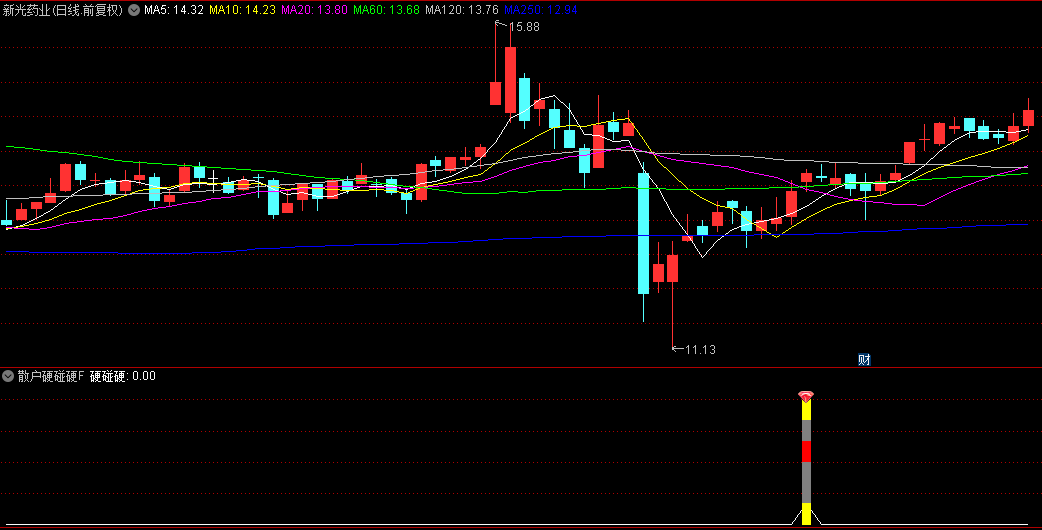Click the MA20: 13.80 label
Image resolution: width=1042 pixels, height=530 pixels.
314,10
